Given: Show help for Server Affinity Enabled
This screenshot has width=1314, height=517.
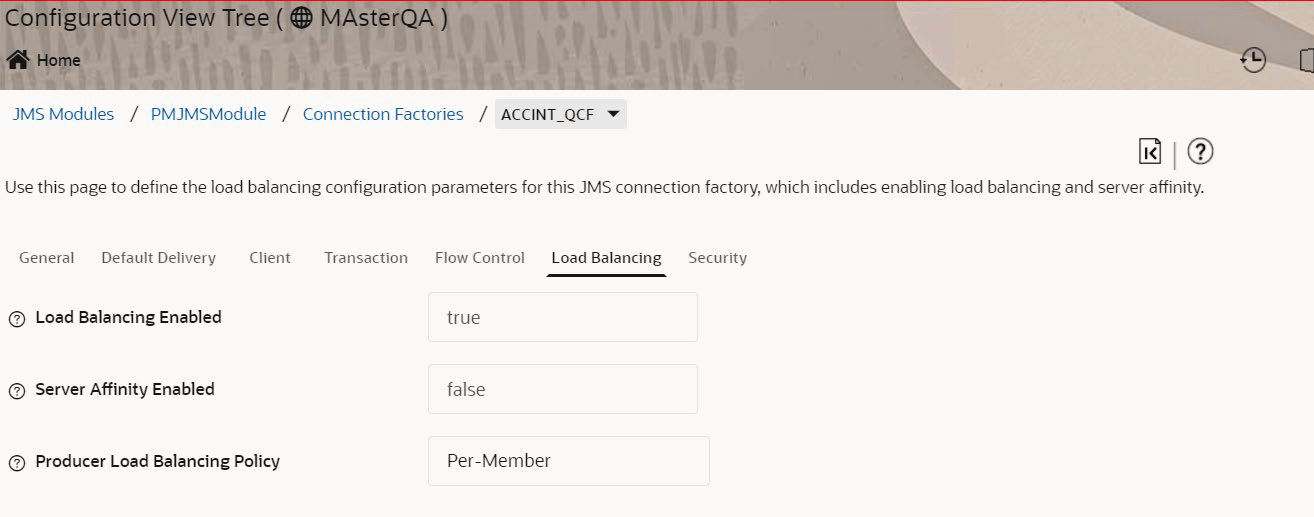Looking at the screenshot, I should 17,391.
